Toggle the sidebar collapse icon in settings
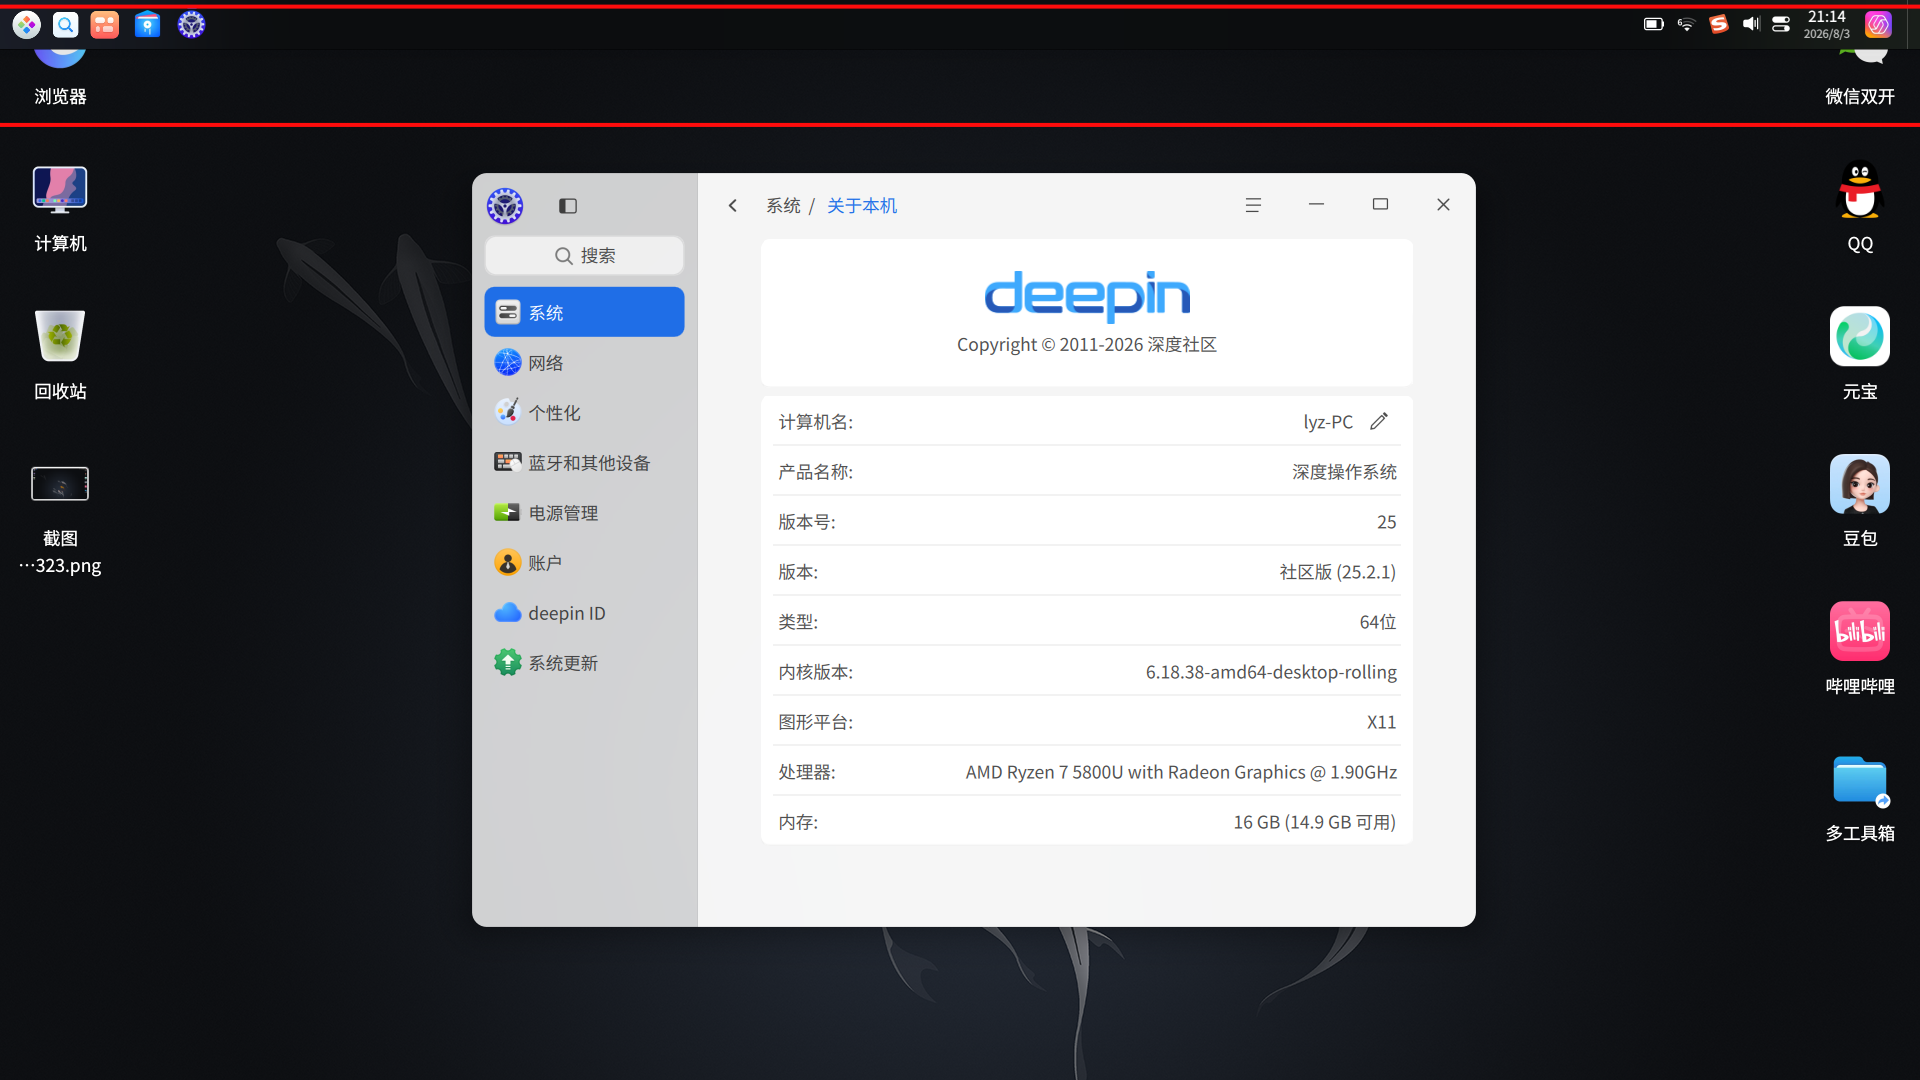1920x1080 pixels. pos(568,206)
